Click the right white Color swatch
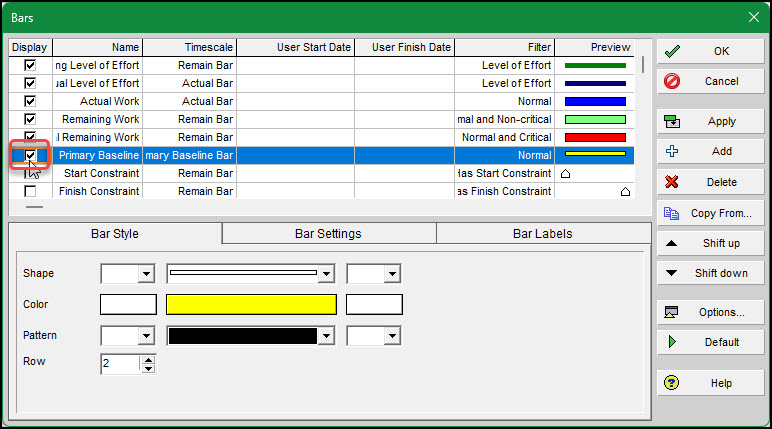This screenshot has height=429, width=772. coord(374,304)
